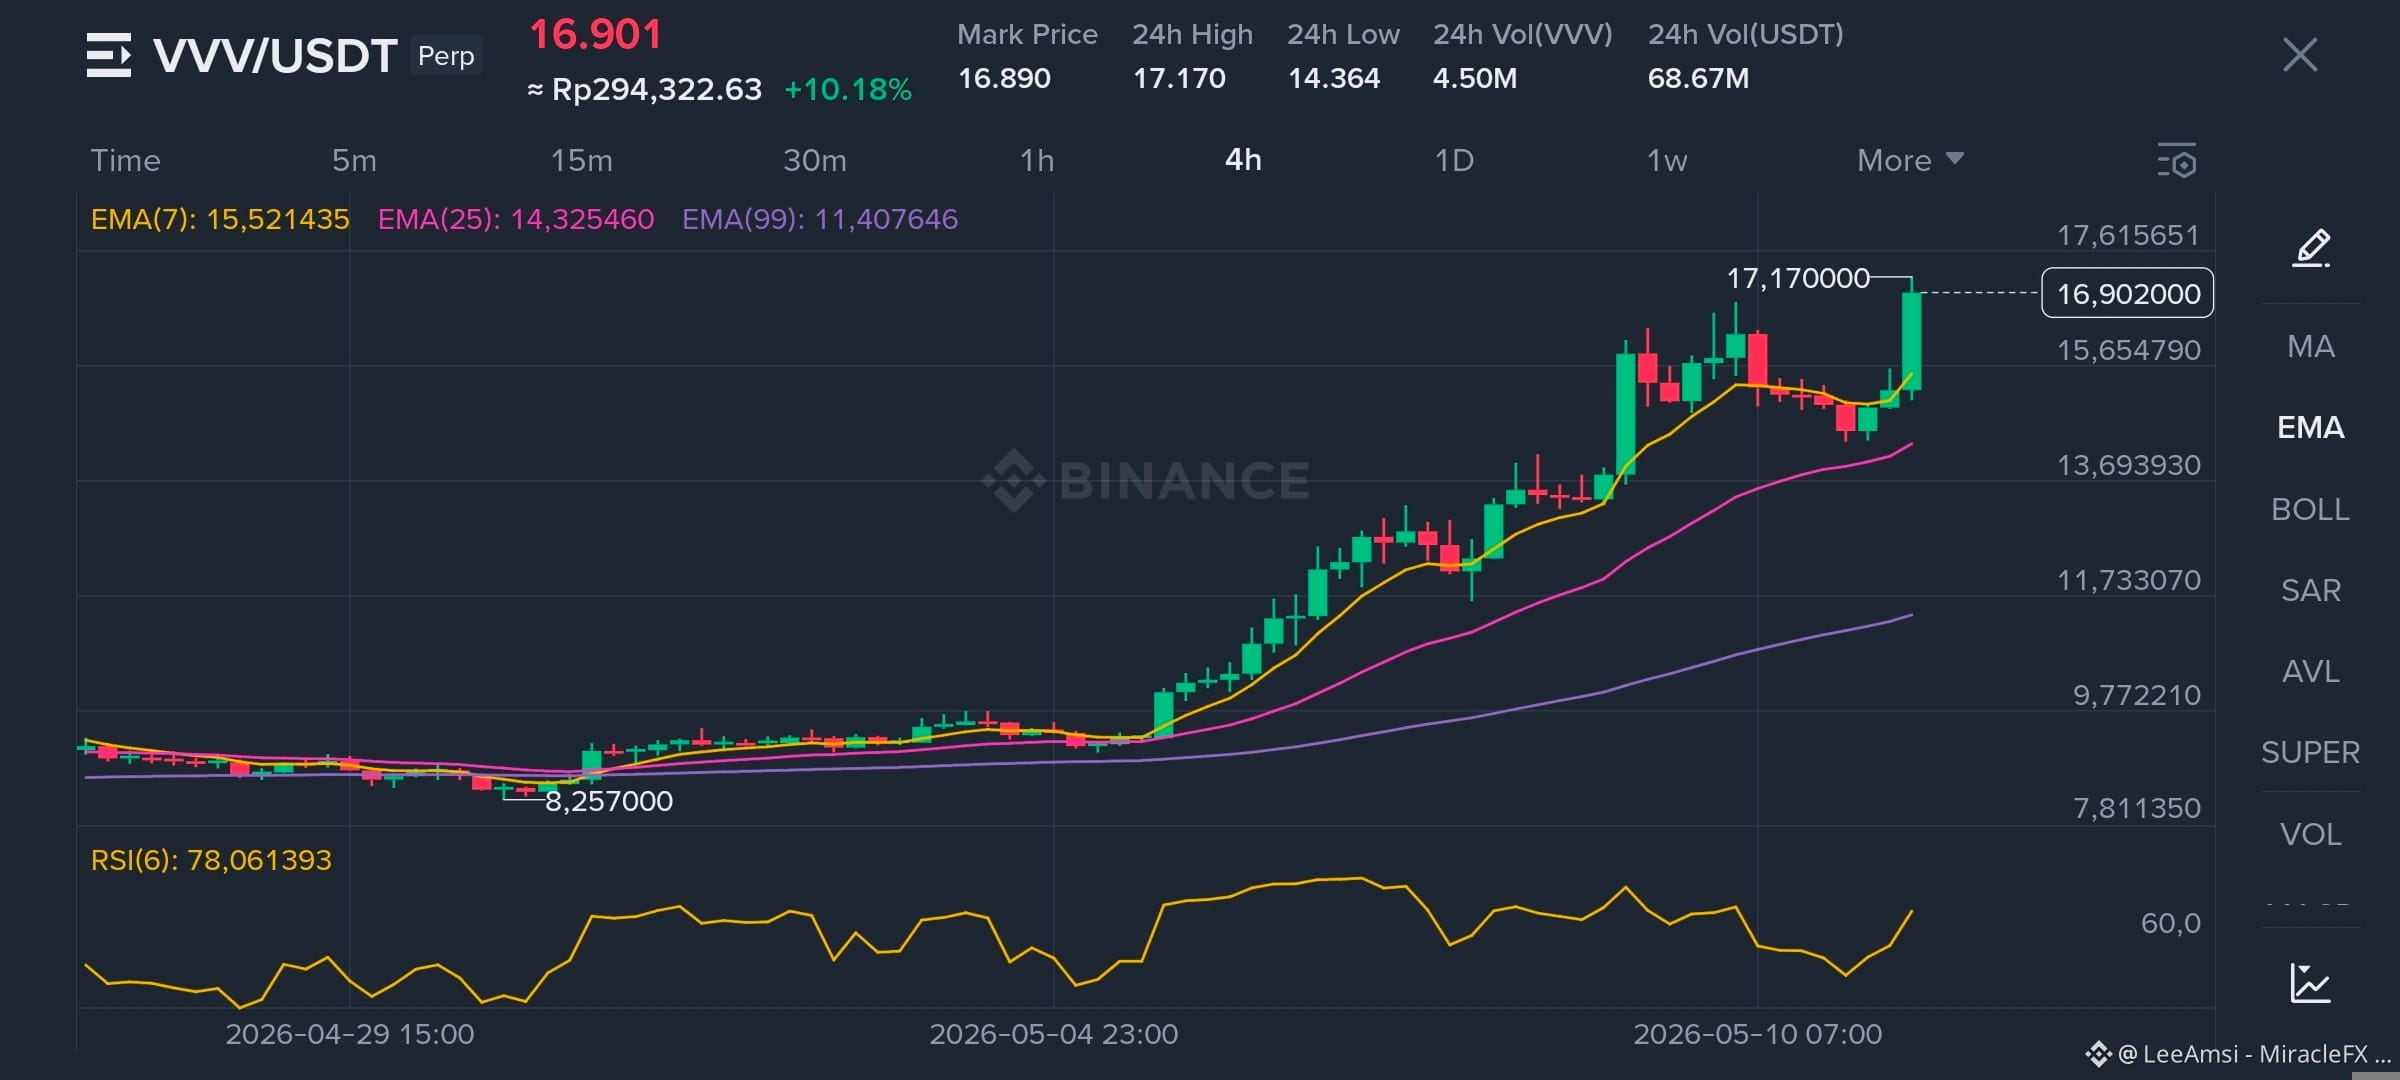This screenshot has height=1080, width=2400.
Task: Open the LeeAmsi - MiracleFX author link
Action: pyautogui.click(x=2237, y=1054)
